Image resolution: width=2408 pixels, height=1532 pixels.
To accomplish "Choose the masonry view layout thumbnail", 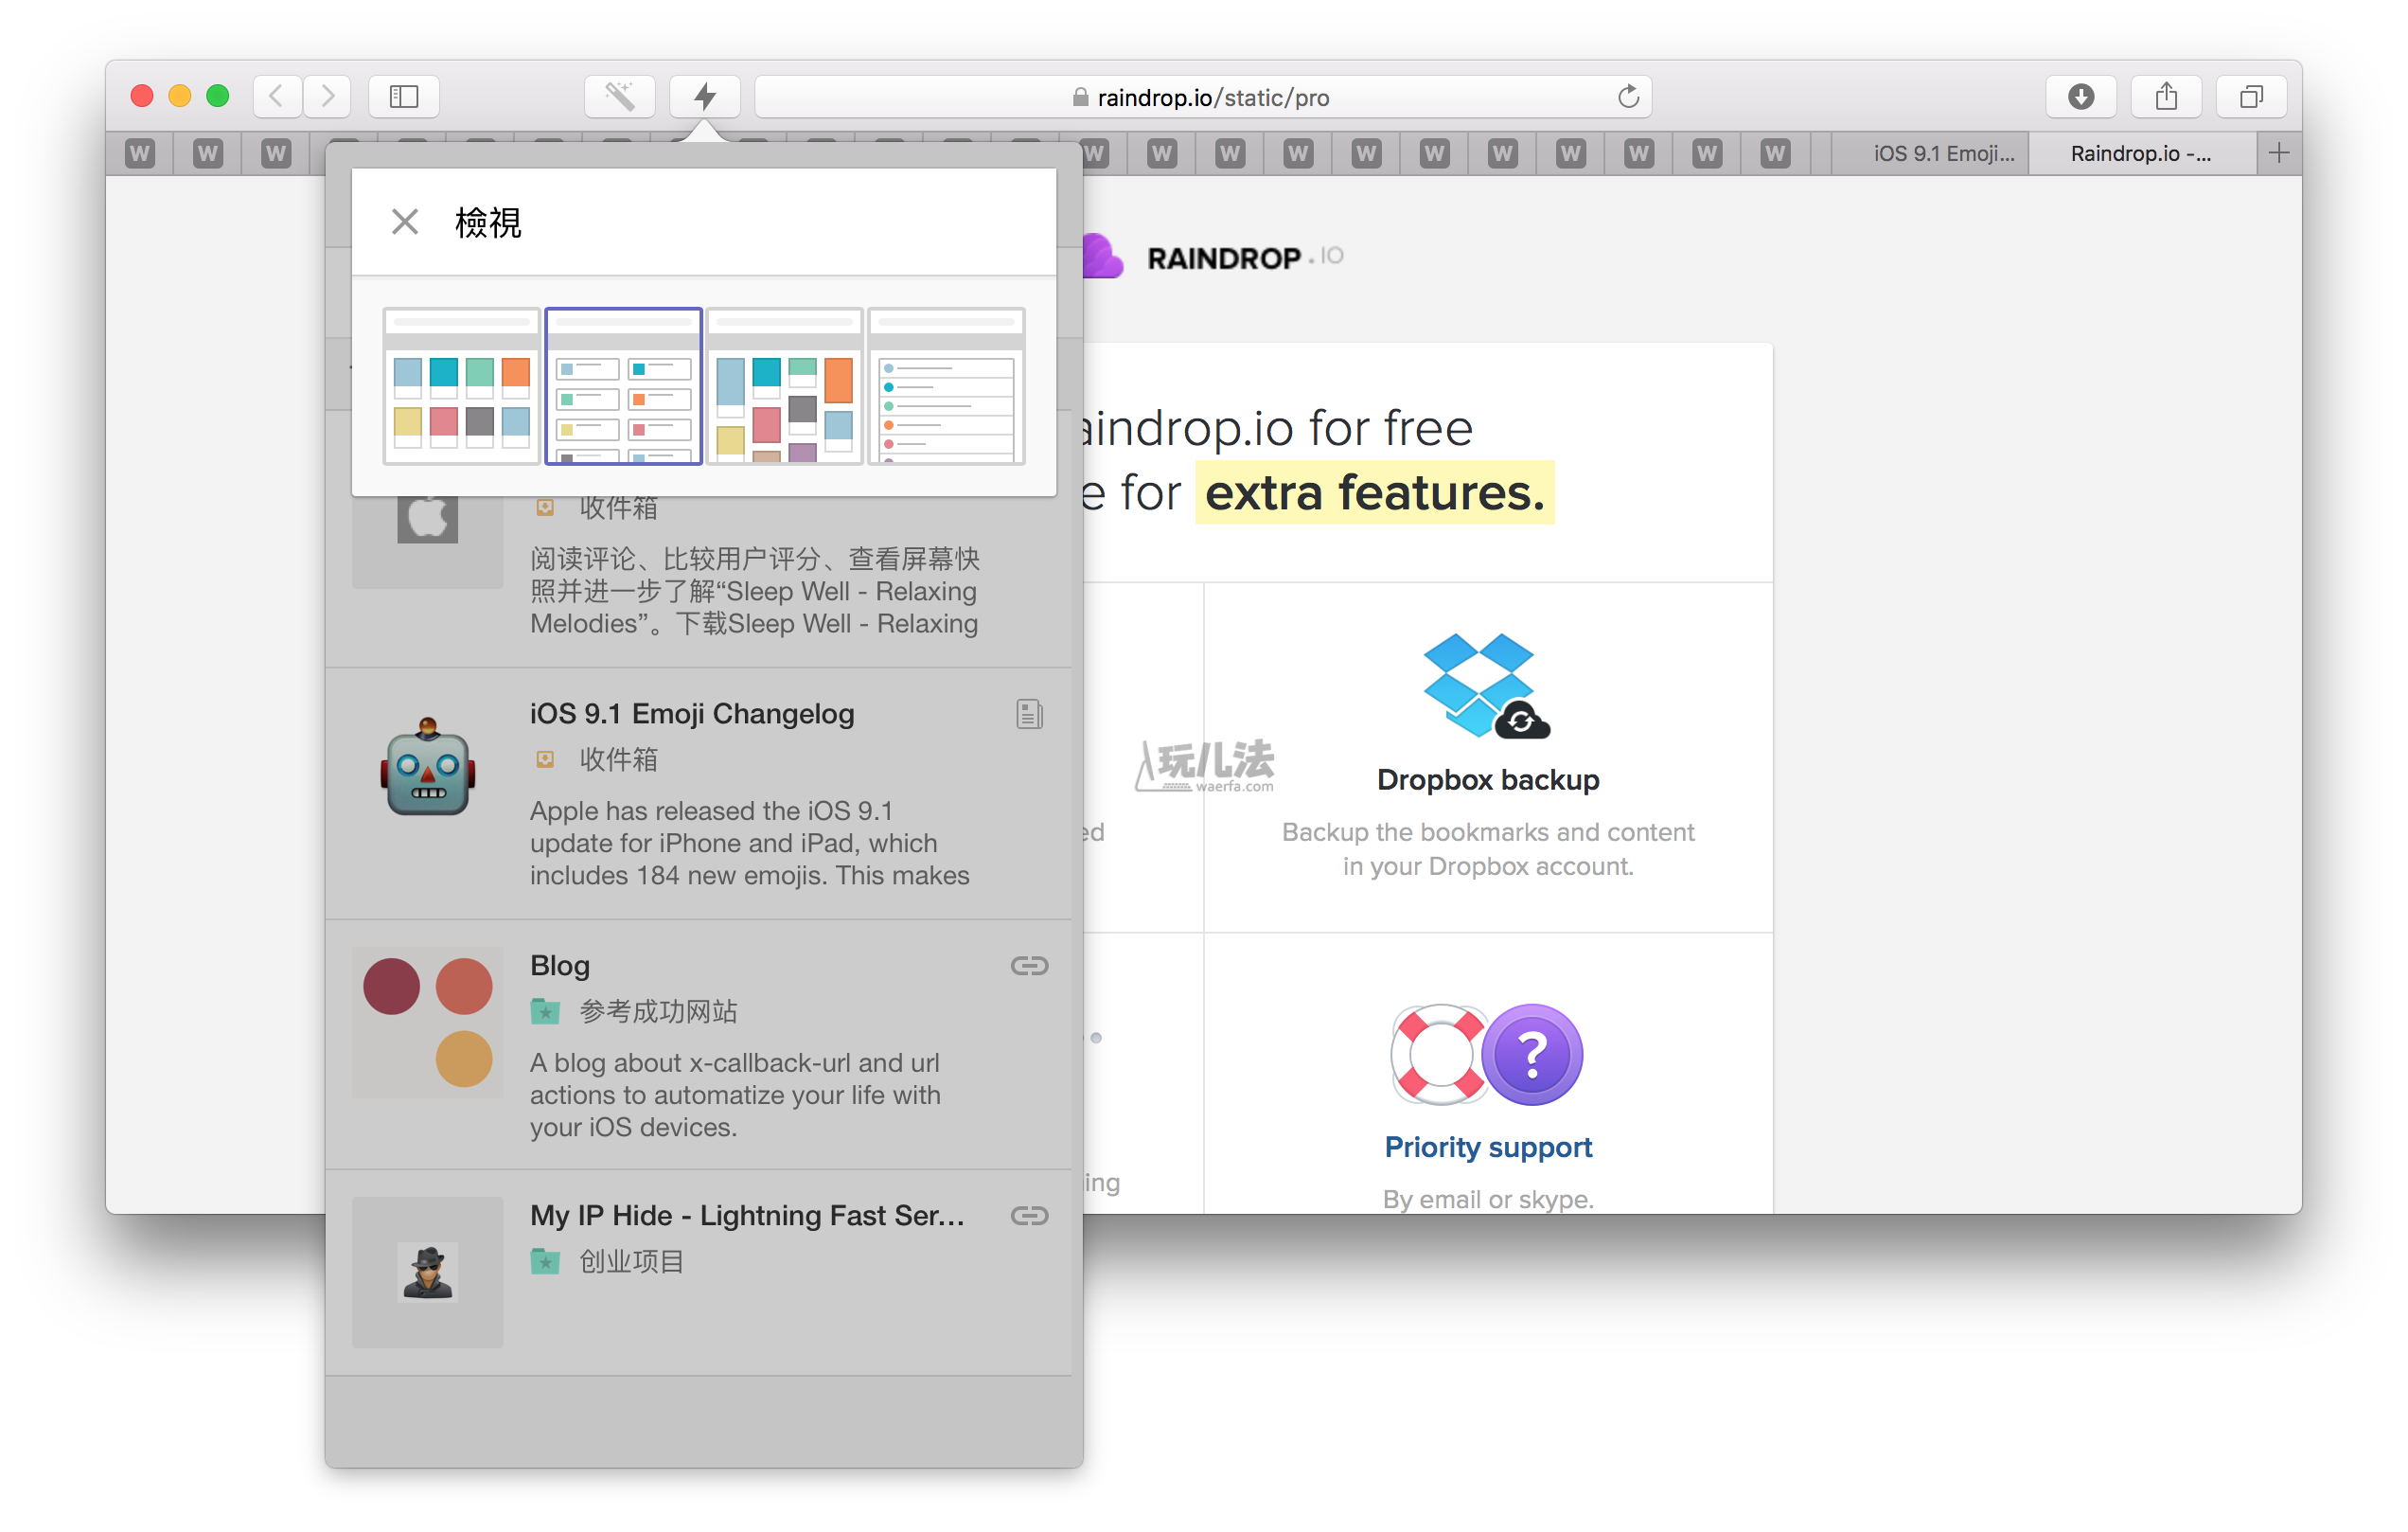I will coord(784,386).
